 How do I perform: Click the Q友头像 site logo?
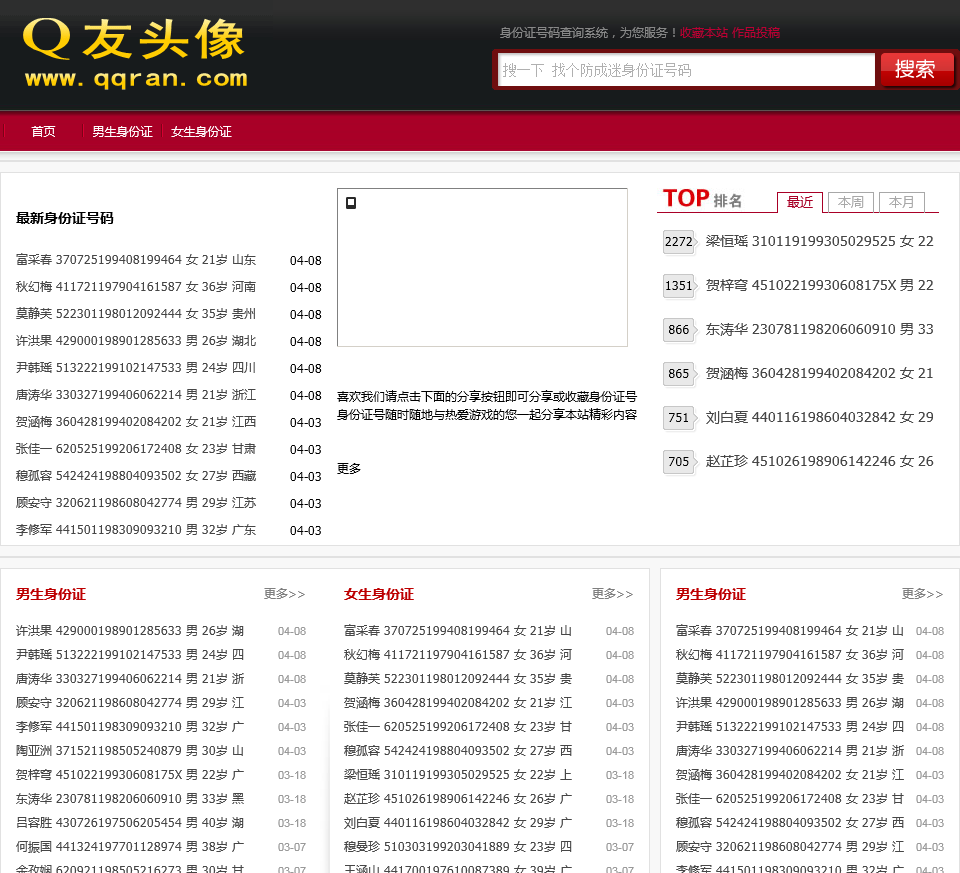coord(134,53)
